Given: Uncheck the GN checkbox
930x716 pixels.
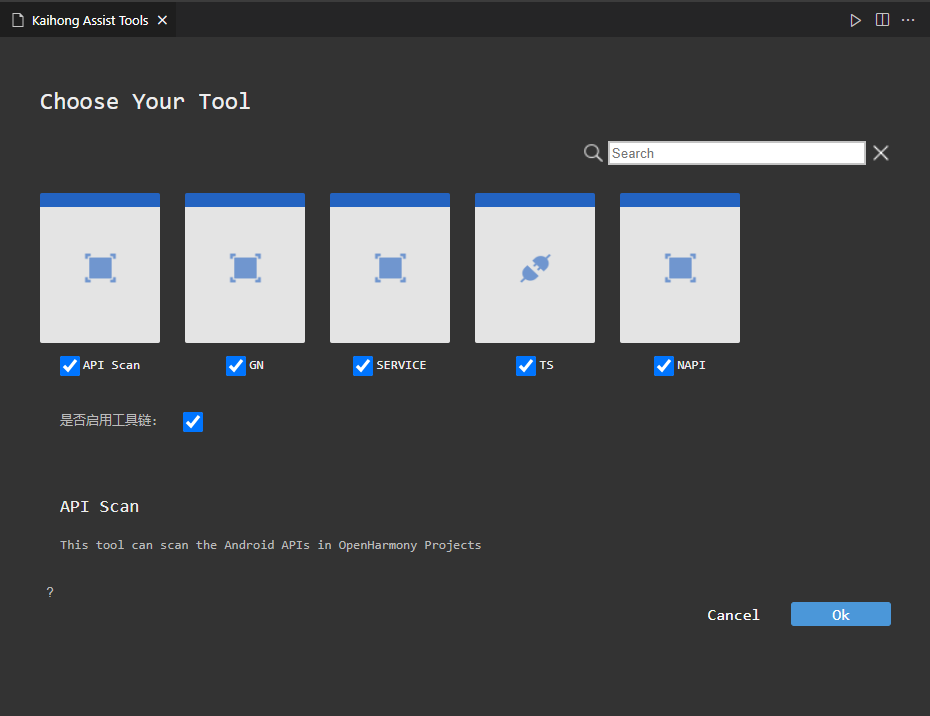Looking at the screenshot, I should pyautogui.click(x=236, y=366).
